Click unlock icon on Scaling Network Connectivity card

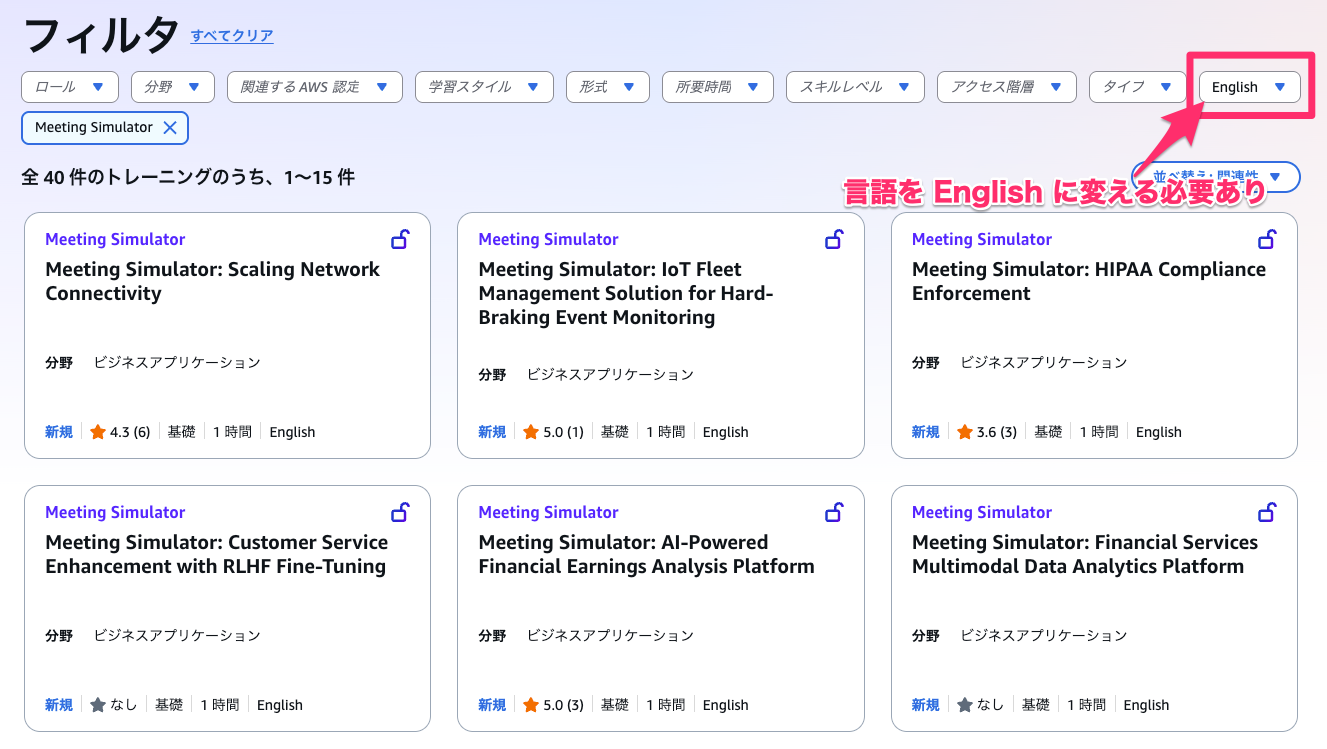tap(400, 239)
